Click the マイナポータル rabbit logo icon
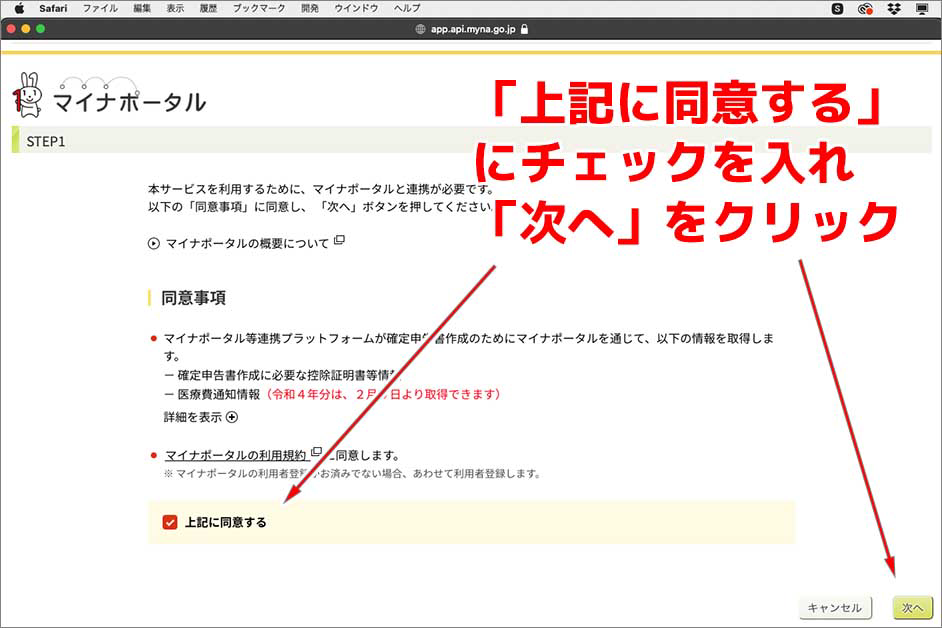The height and width of the screenshot is (628, 942). click(30, 93)
